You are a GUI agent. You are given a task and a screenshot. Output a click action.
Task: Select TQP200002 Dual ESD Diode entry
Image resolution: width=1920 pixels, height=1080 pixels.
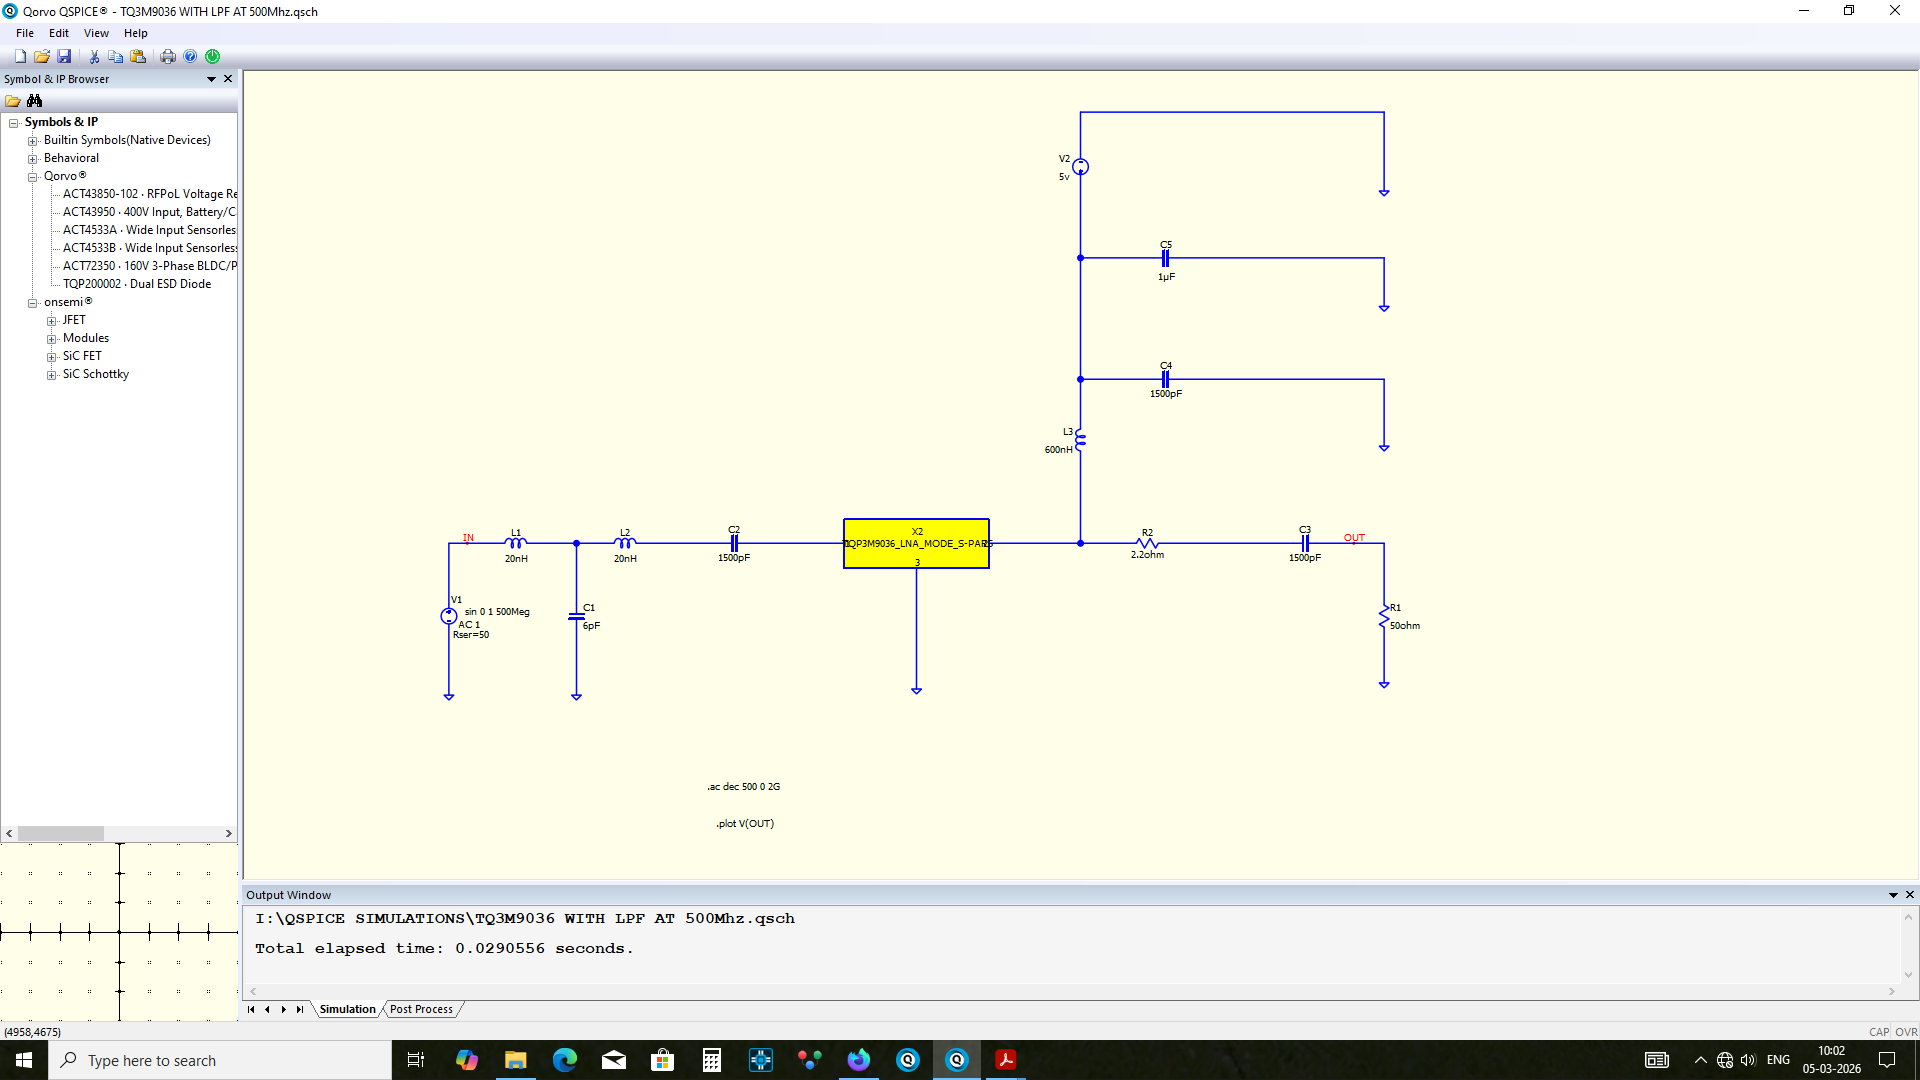click(137, 284)
